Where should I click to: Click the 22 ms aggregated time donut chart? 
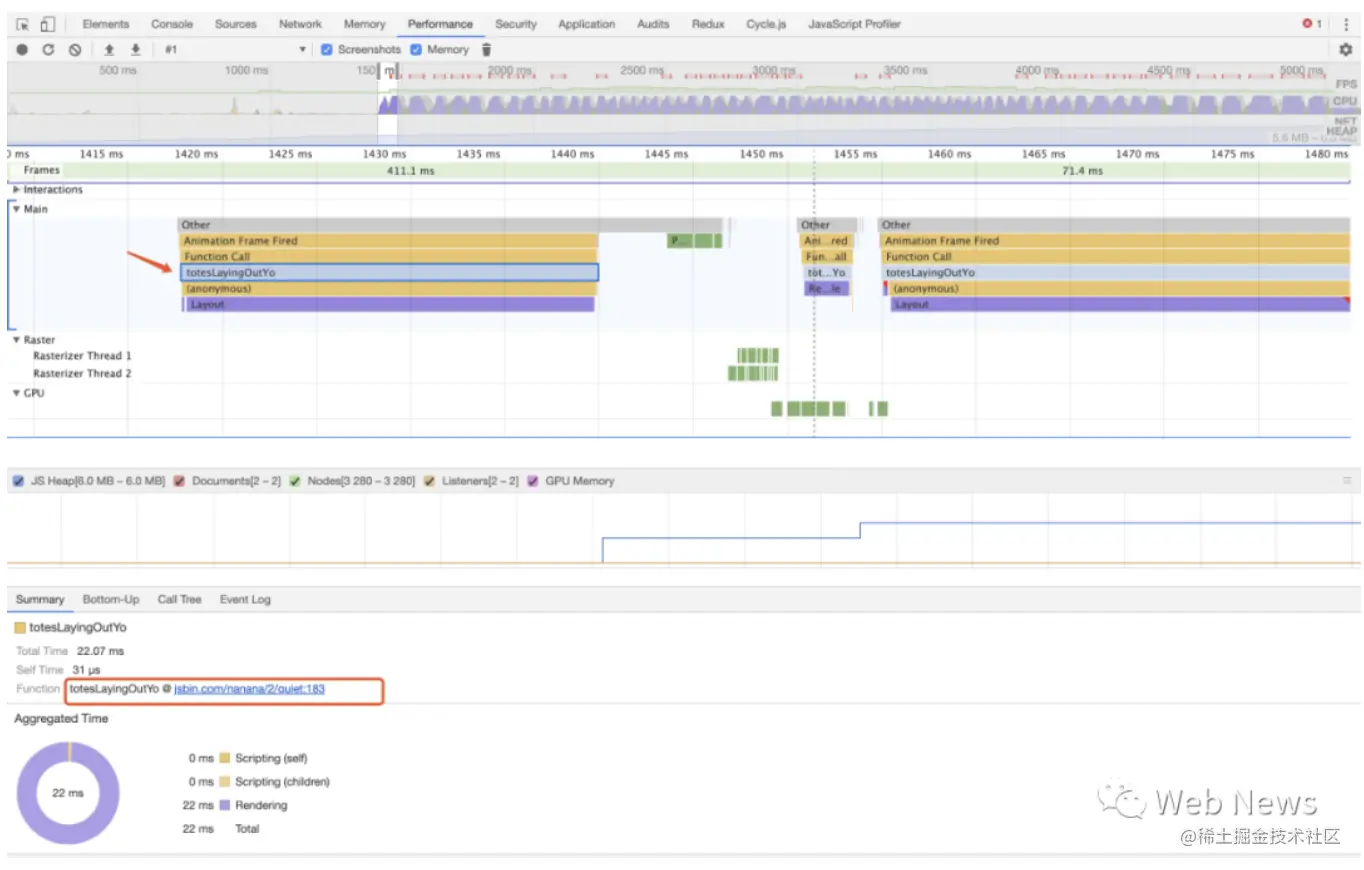[x=68, y=793]
